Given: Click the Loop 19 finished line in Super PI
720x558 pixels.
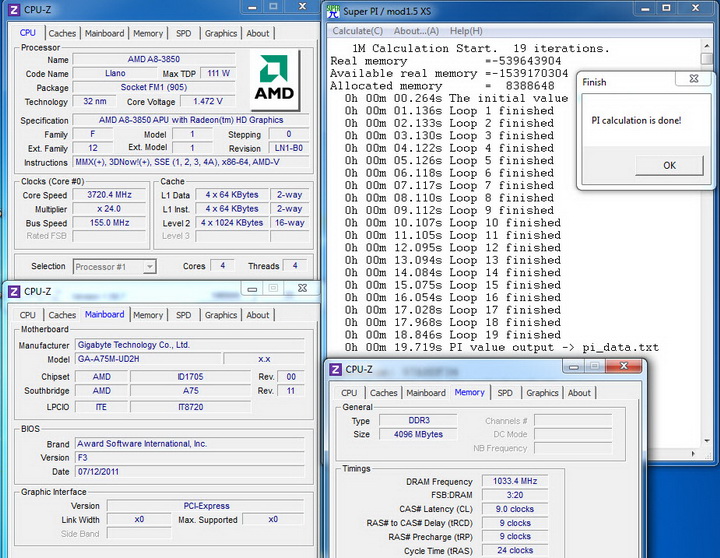Looking at the screenshot, I should (453, 335).
